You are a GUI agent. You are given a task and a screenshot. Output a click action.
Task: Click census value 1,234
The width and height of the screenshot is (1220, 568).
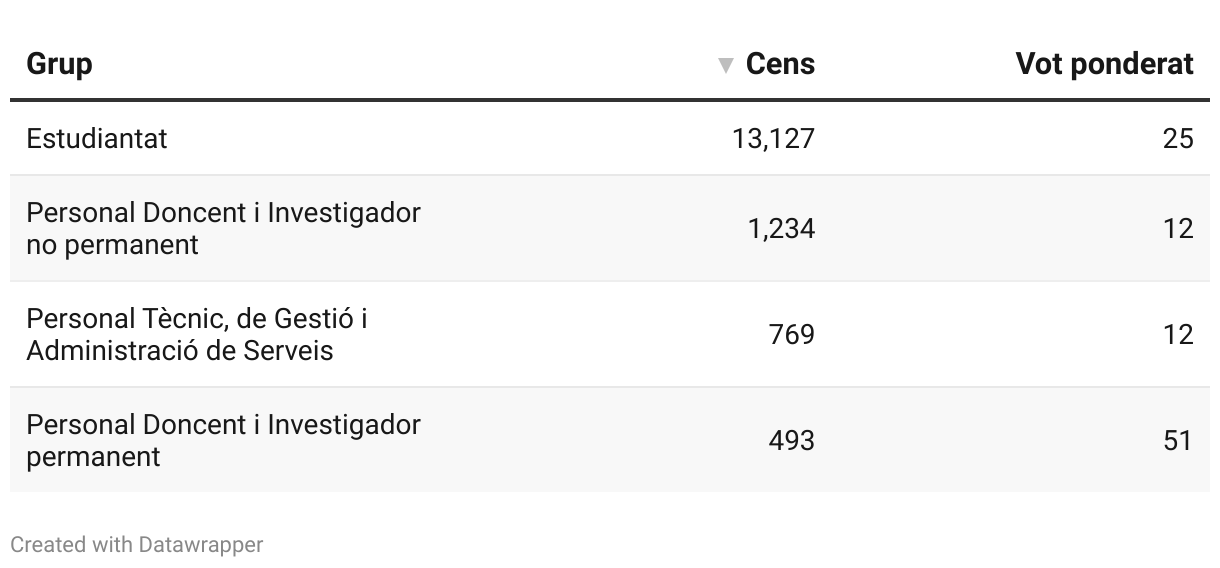click(x=781, y=229)
